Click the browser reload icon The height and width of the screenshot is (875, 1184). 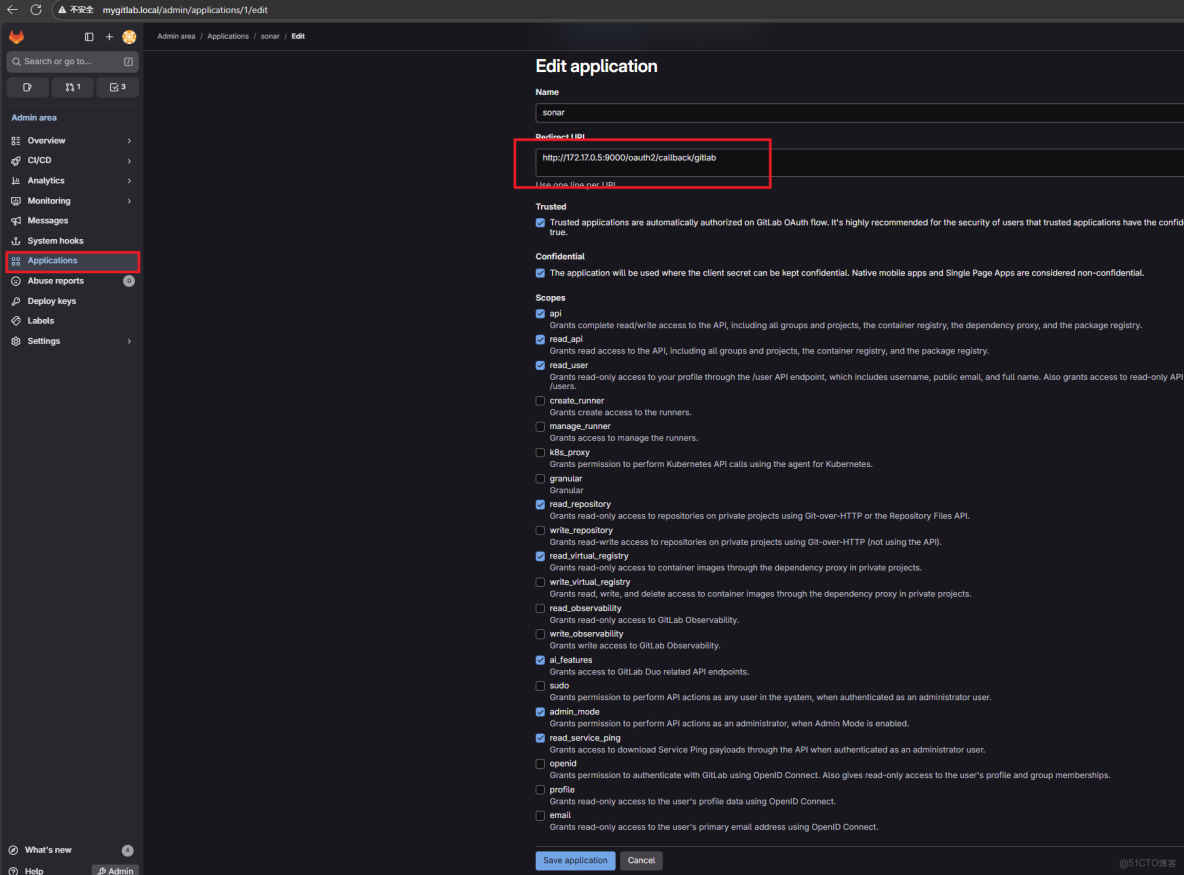tap(36, 11)
